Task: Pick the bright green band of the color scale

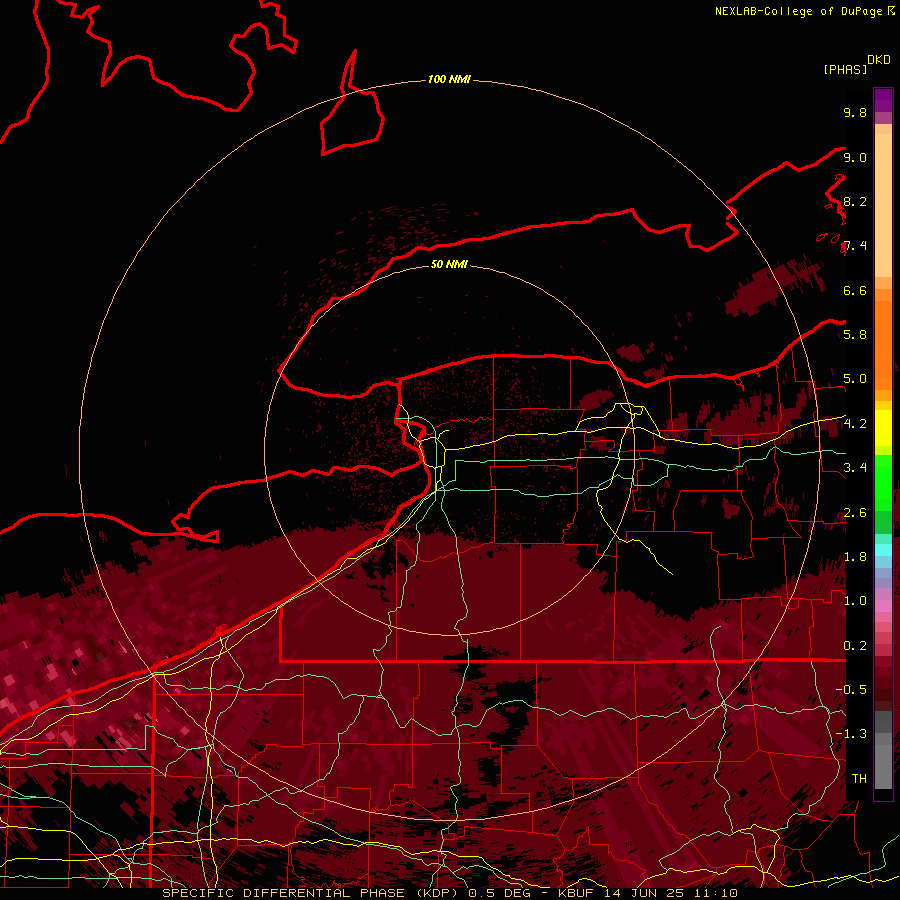Action: coord(883,483)
